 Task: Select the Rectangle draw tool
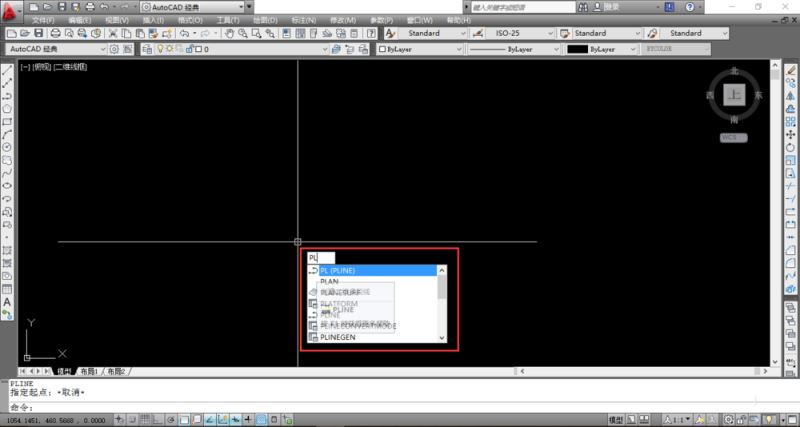point(7,122)
